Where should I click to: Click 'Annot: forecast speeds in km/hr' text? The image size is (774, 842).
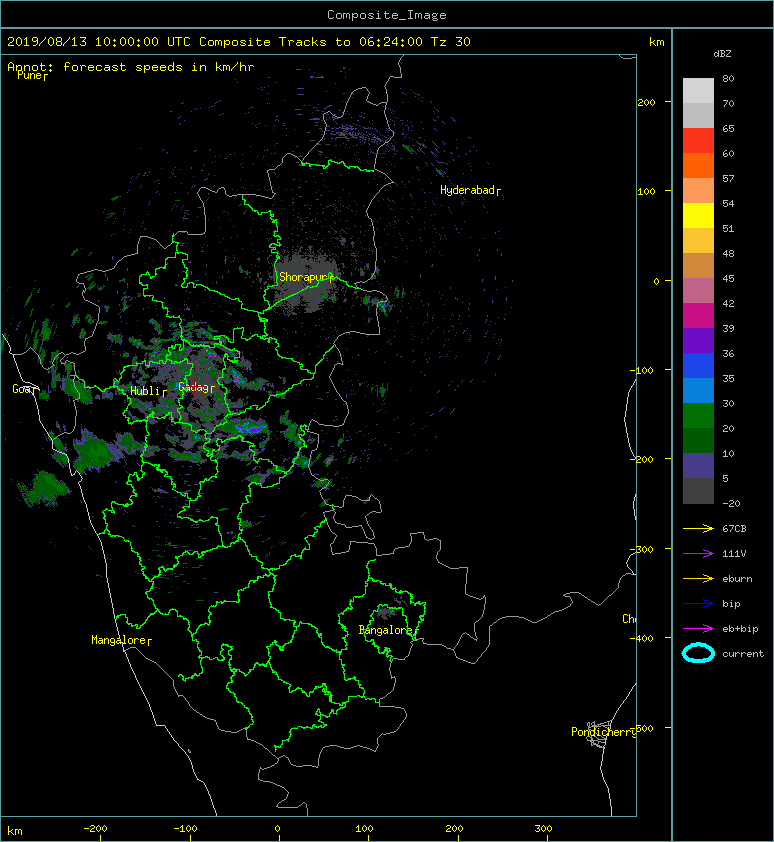click(x=131, y=67)
